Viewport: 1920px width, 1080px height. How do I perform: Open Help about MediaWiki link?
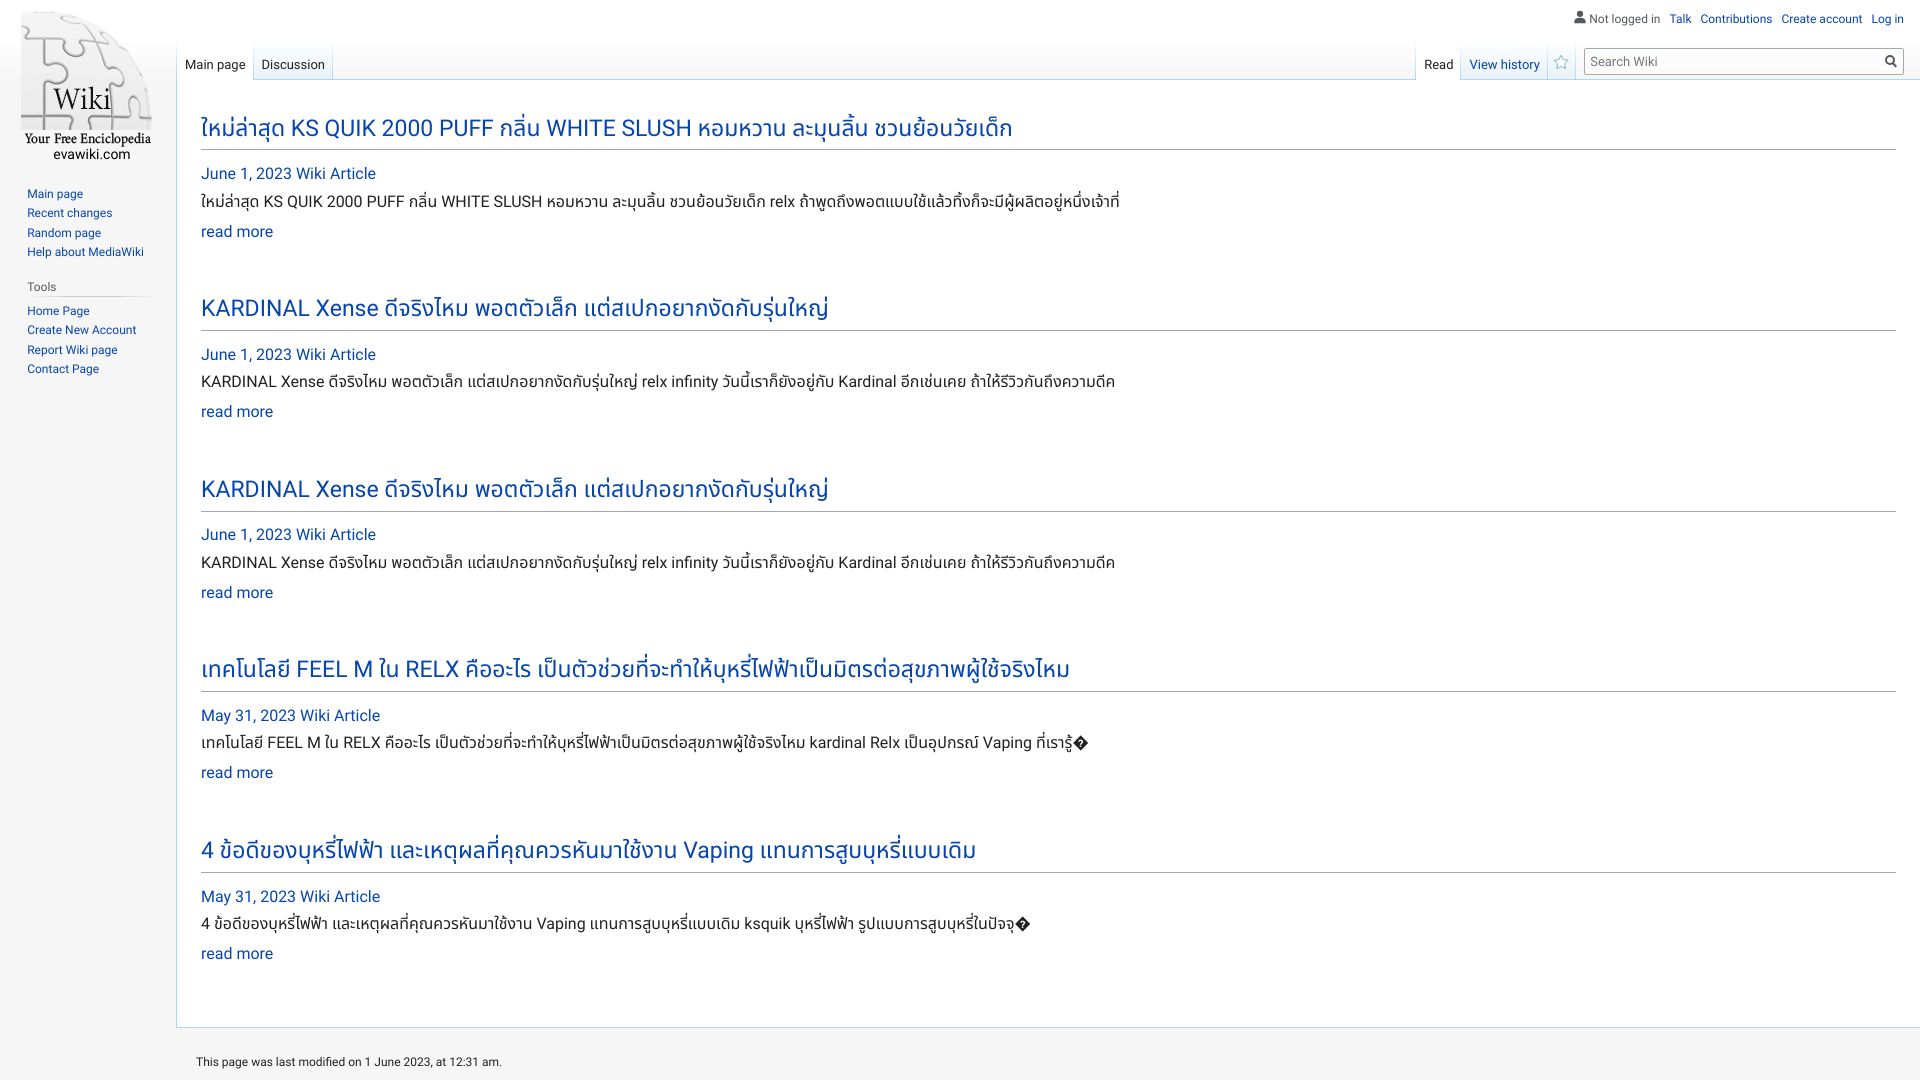[85, 252]
